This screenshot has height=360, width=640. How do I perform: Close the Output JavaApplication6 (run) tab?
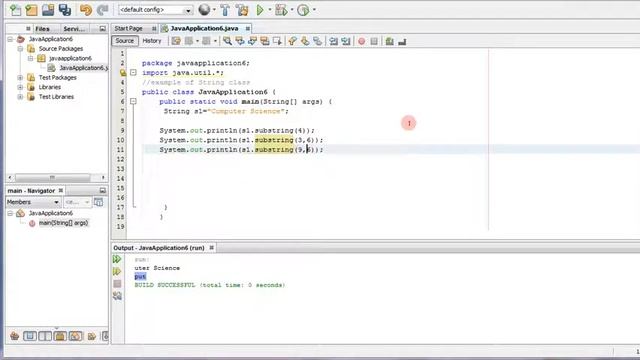coord(211,248)
